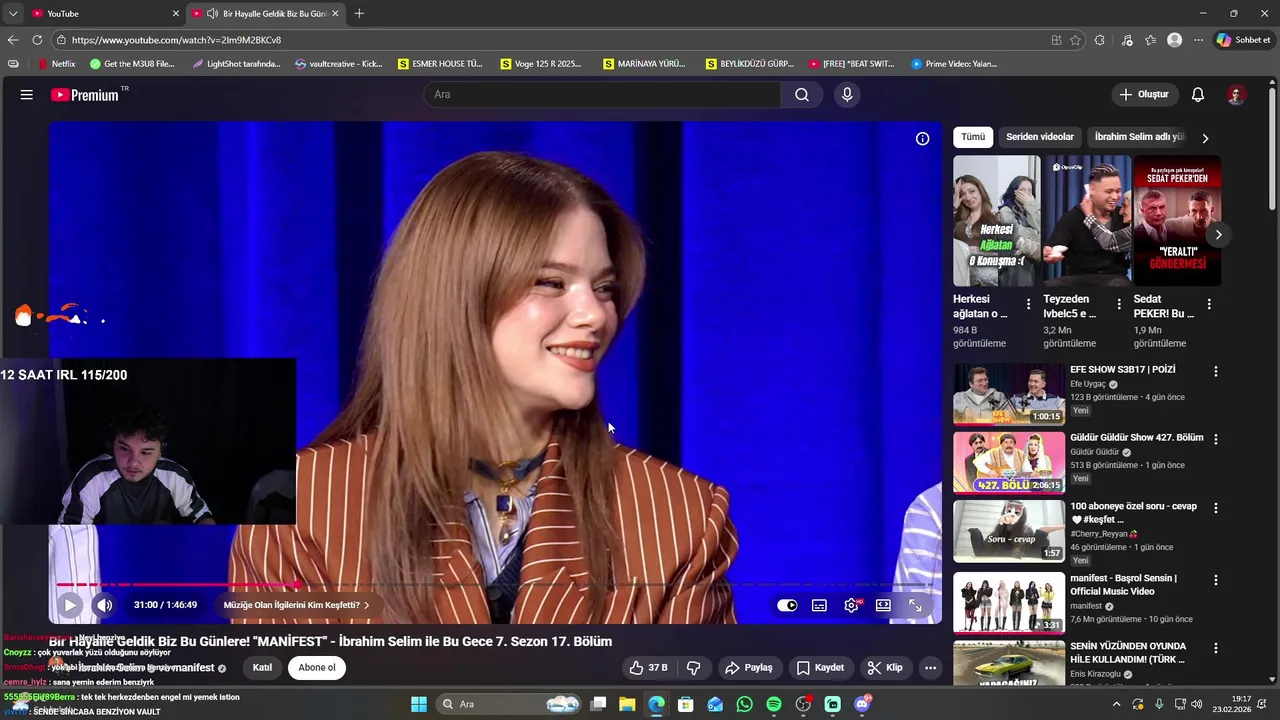This screenshot has height=720, width=1280.
Task: Expand chapter 'Müziğe Olan İlgilerini Kim Keşfetti?'
Action: point(296,605)
